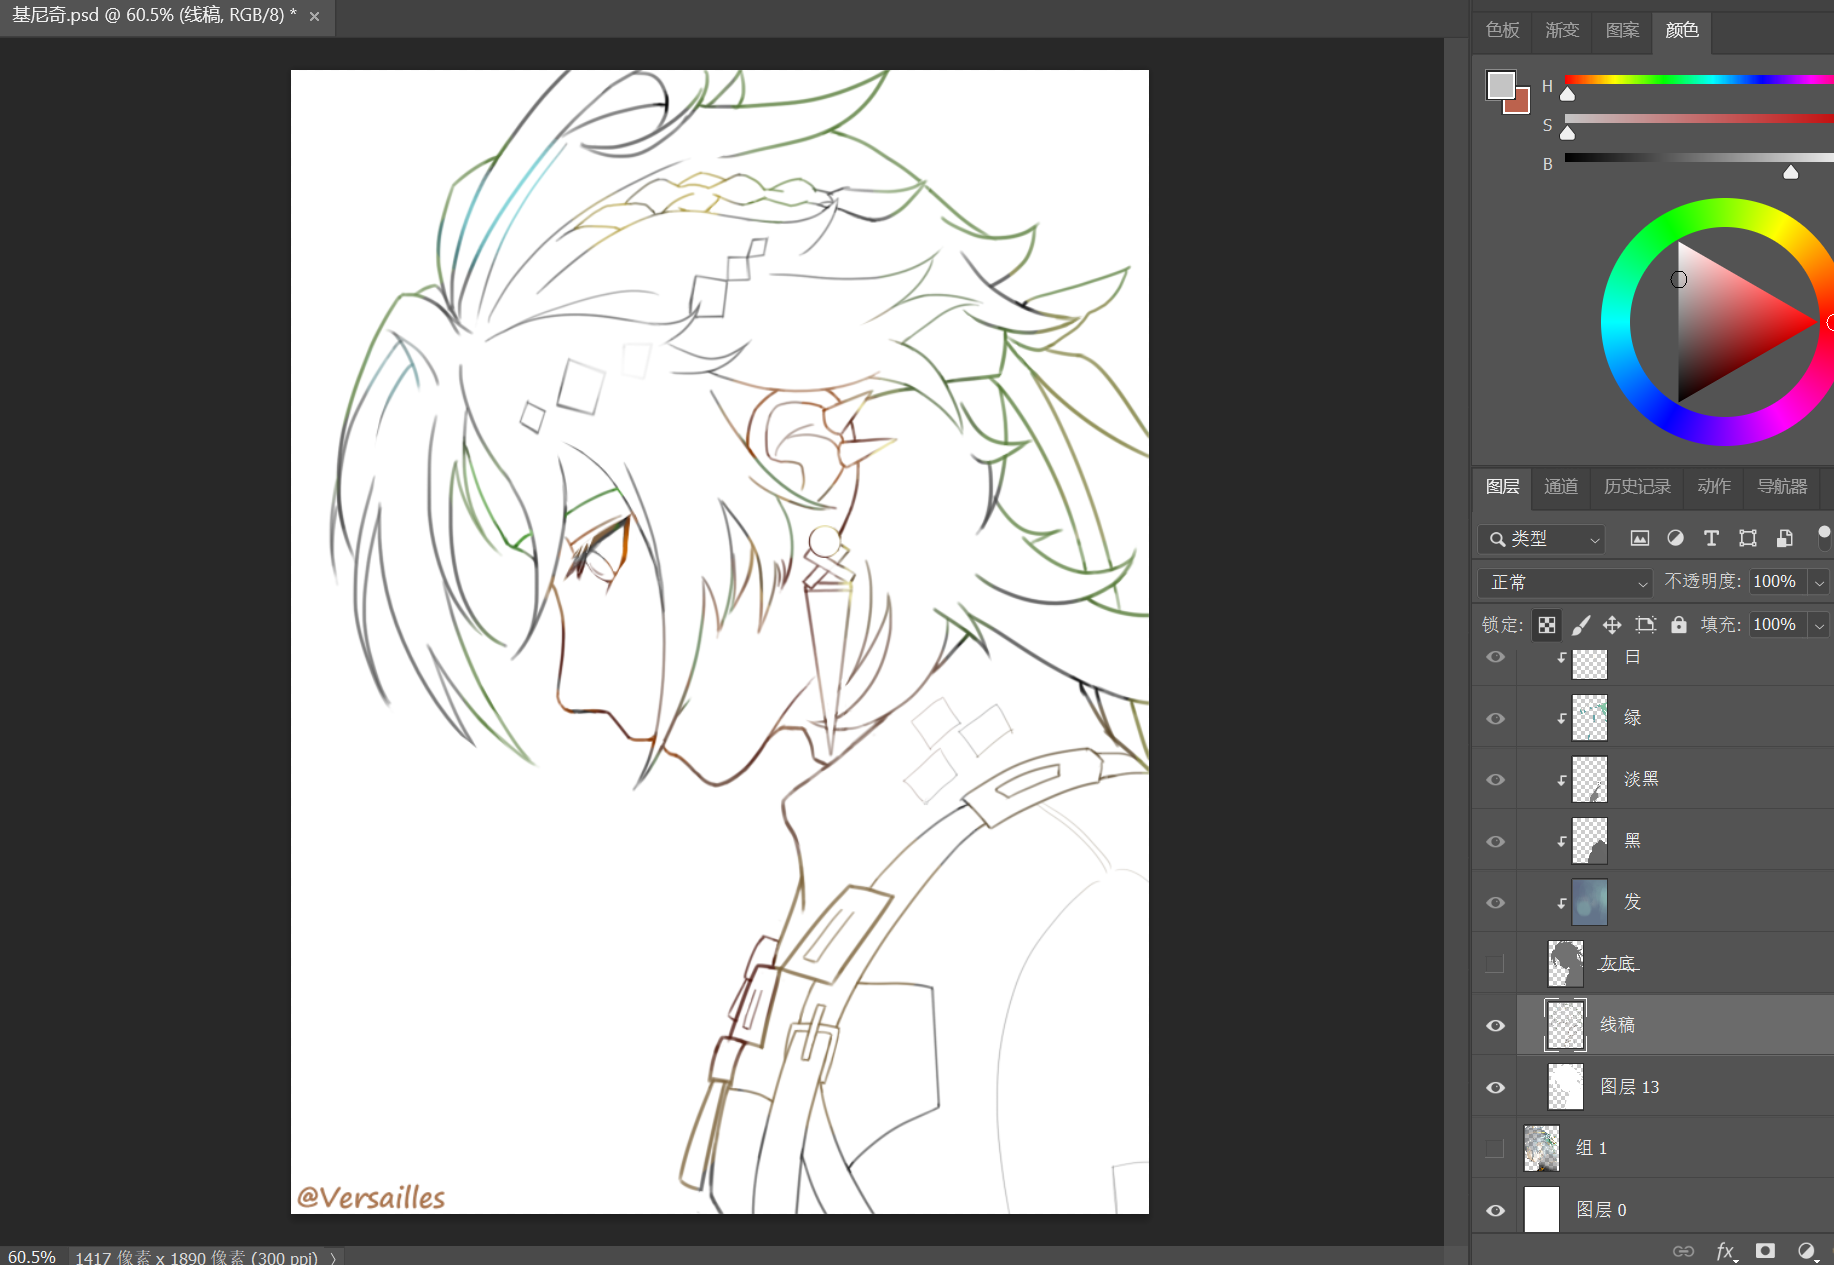Show the hidden 组 1 group

tap(1495, 1148)
